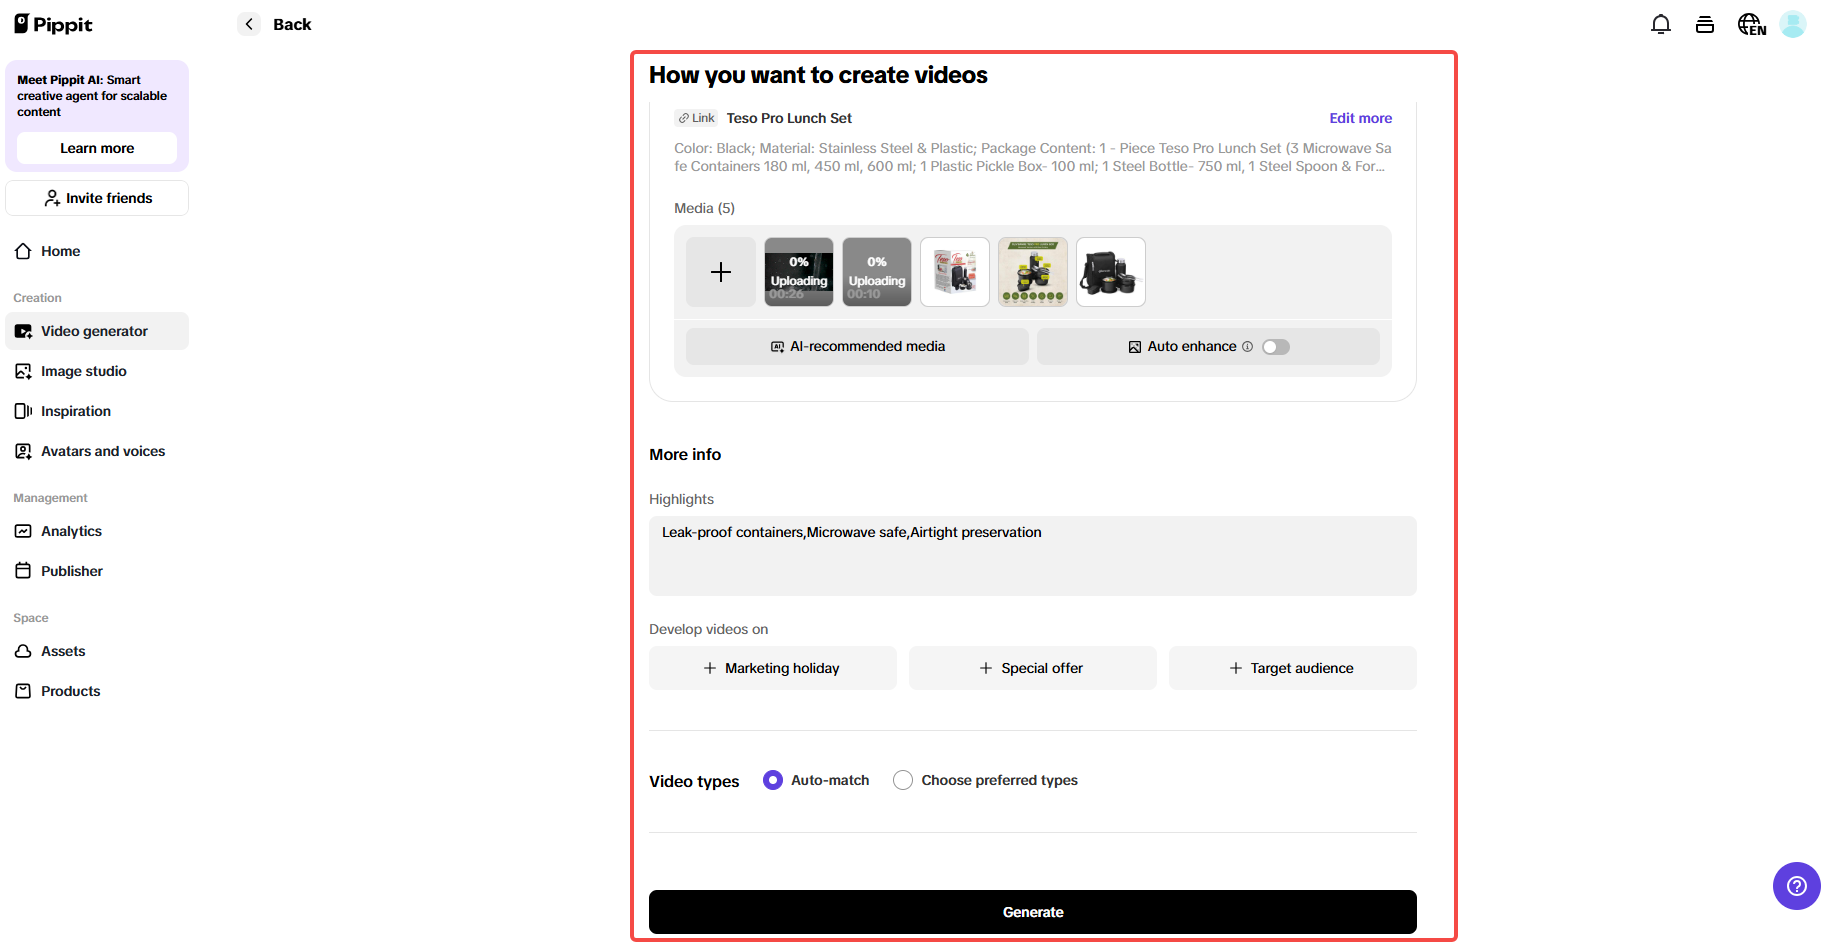Viewport: 1843px width, 942px height.
Task: Select Choose preferred types radio
Action: point(903,780)
